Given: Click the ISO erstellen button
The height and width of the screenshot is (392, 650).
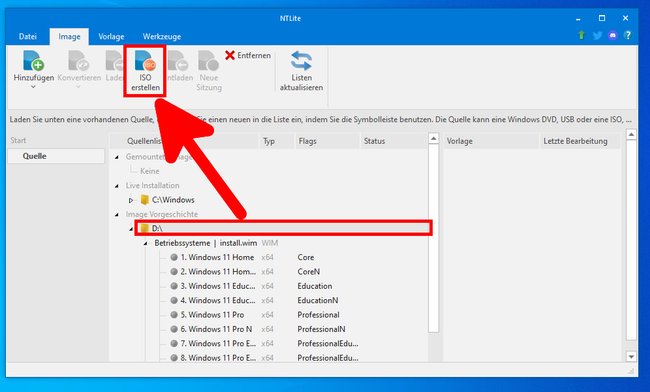Looking at the screenshot, I should (145, 71).
